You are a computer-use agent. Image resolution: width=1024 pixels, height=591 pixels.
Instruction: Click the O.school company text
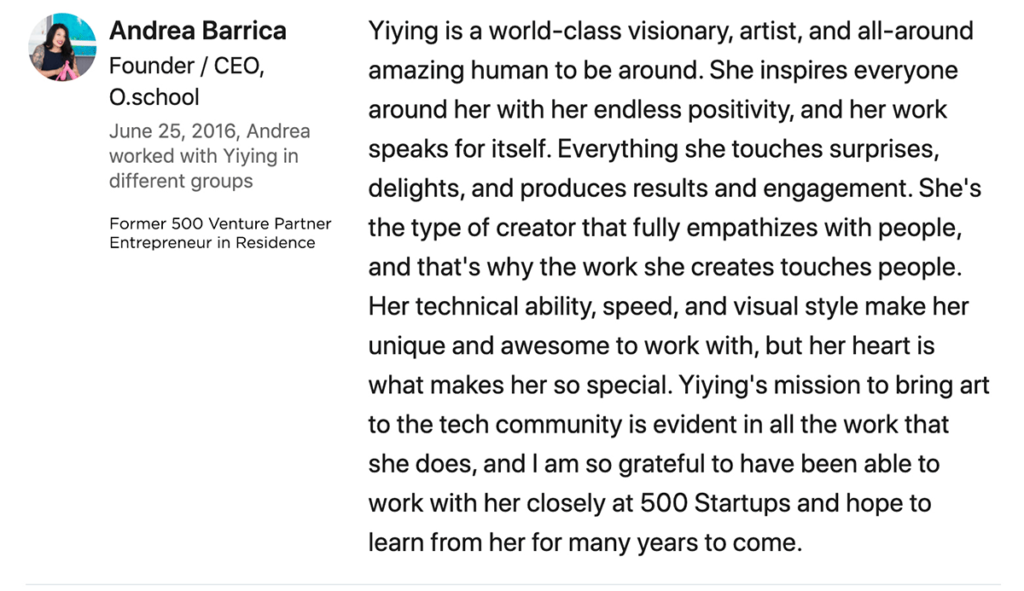point(154,97)
